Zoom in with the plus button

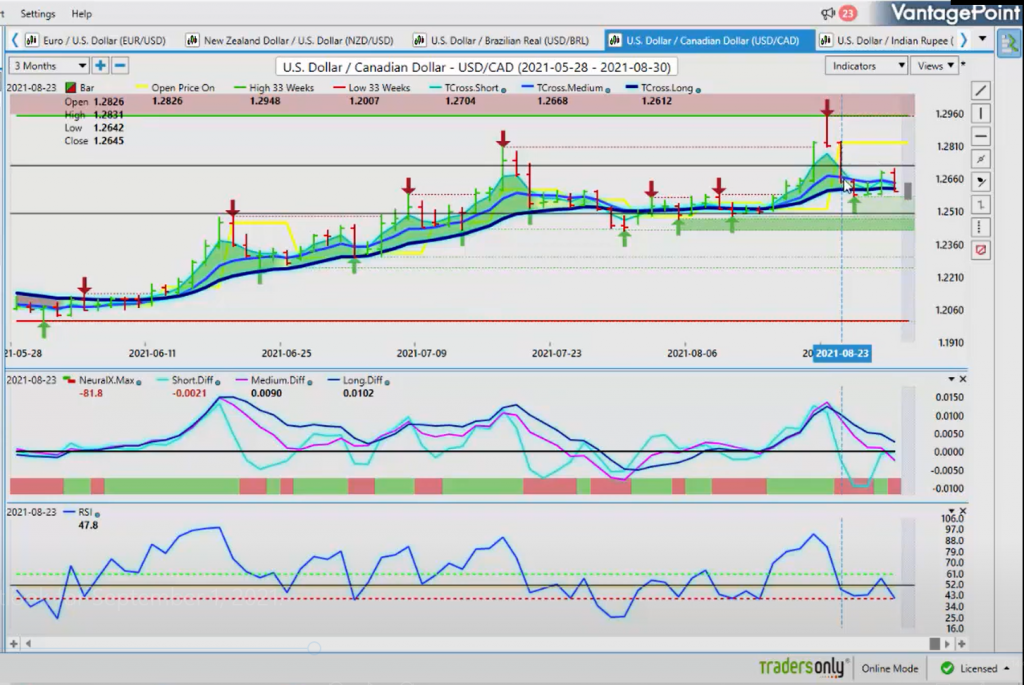pos(101,65)
